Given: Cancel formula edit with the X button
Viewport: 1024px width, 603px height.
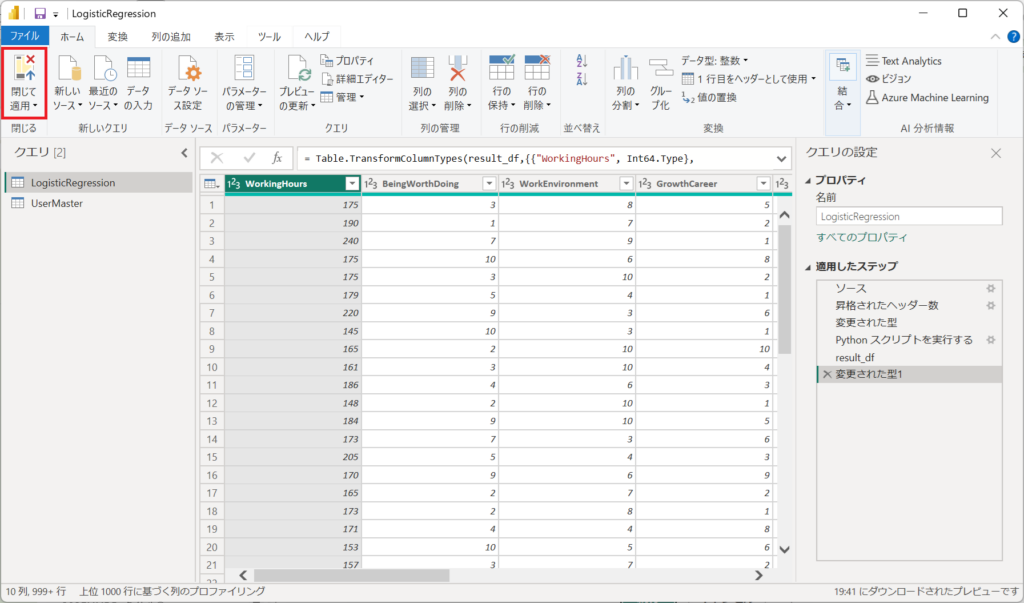Looking at the screenshot, I should click(x=217, y=158).
